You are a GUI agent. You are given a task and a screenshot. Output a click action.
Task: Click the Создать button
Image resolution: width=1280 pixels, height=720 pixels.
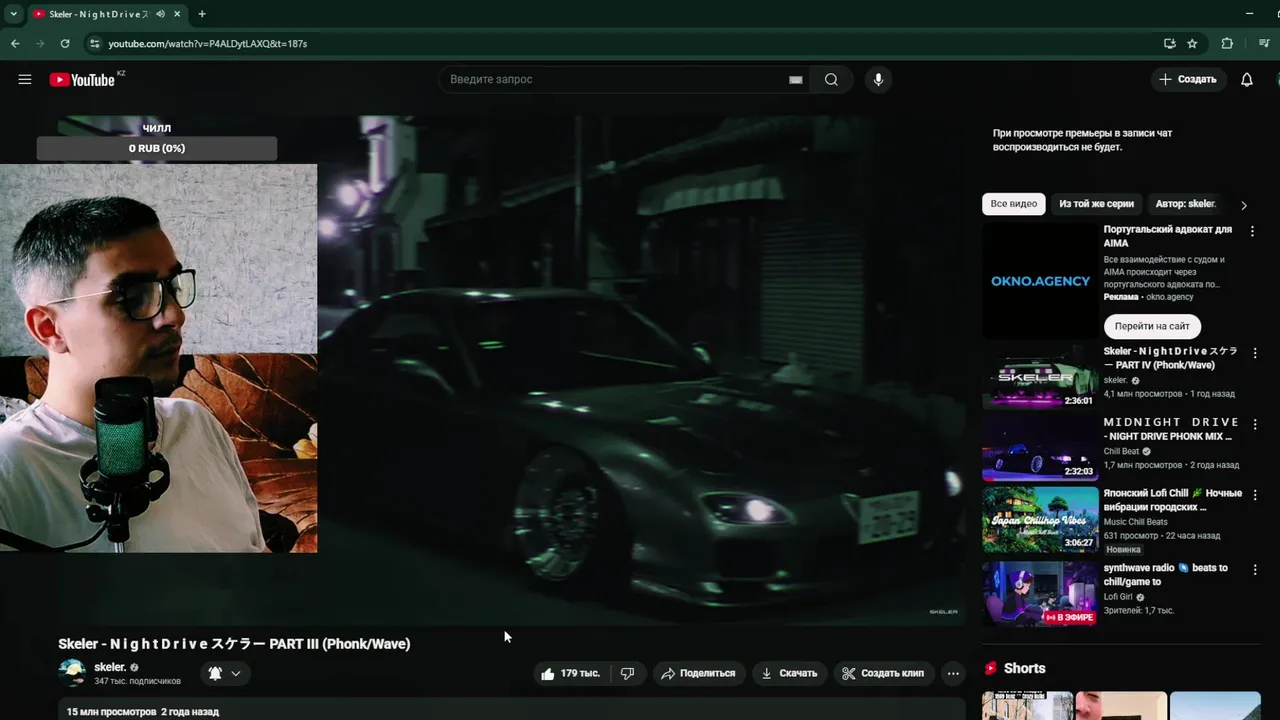tap(1188, 80)
